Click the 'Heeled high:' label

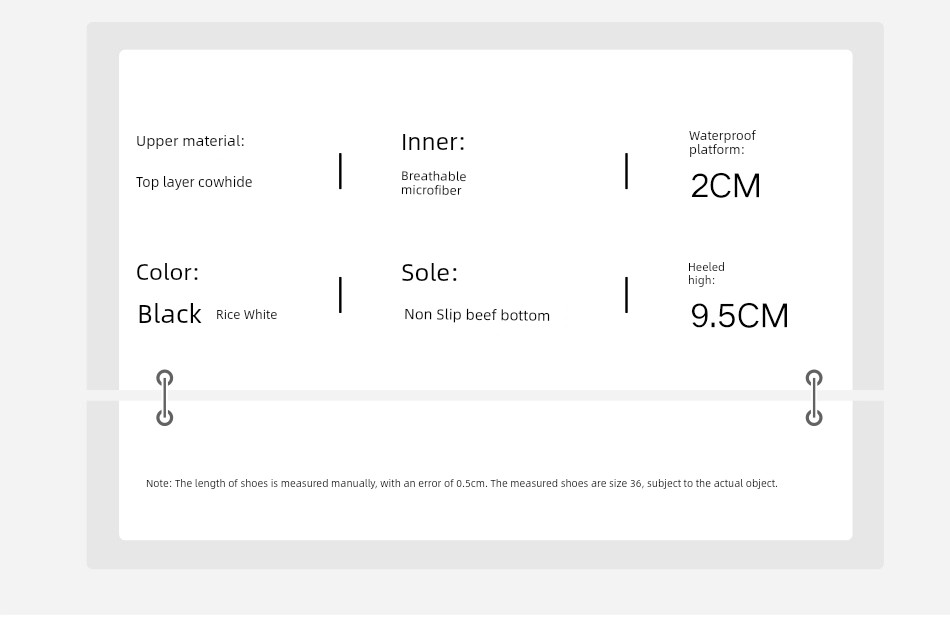pyautogui.click(x=706, y=273)
